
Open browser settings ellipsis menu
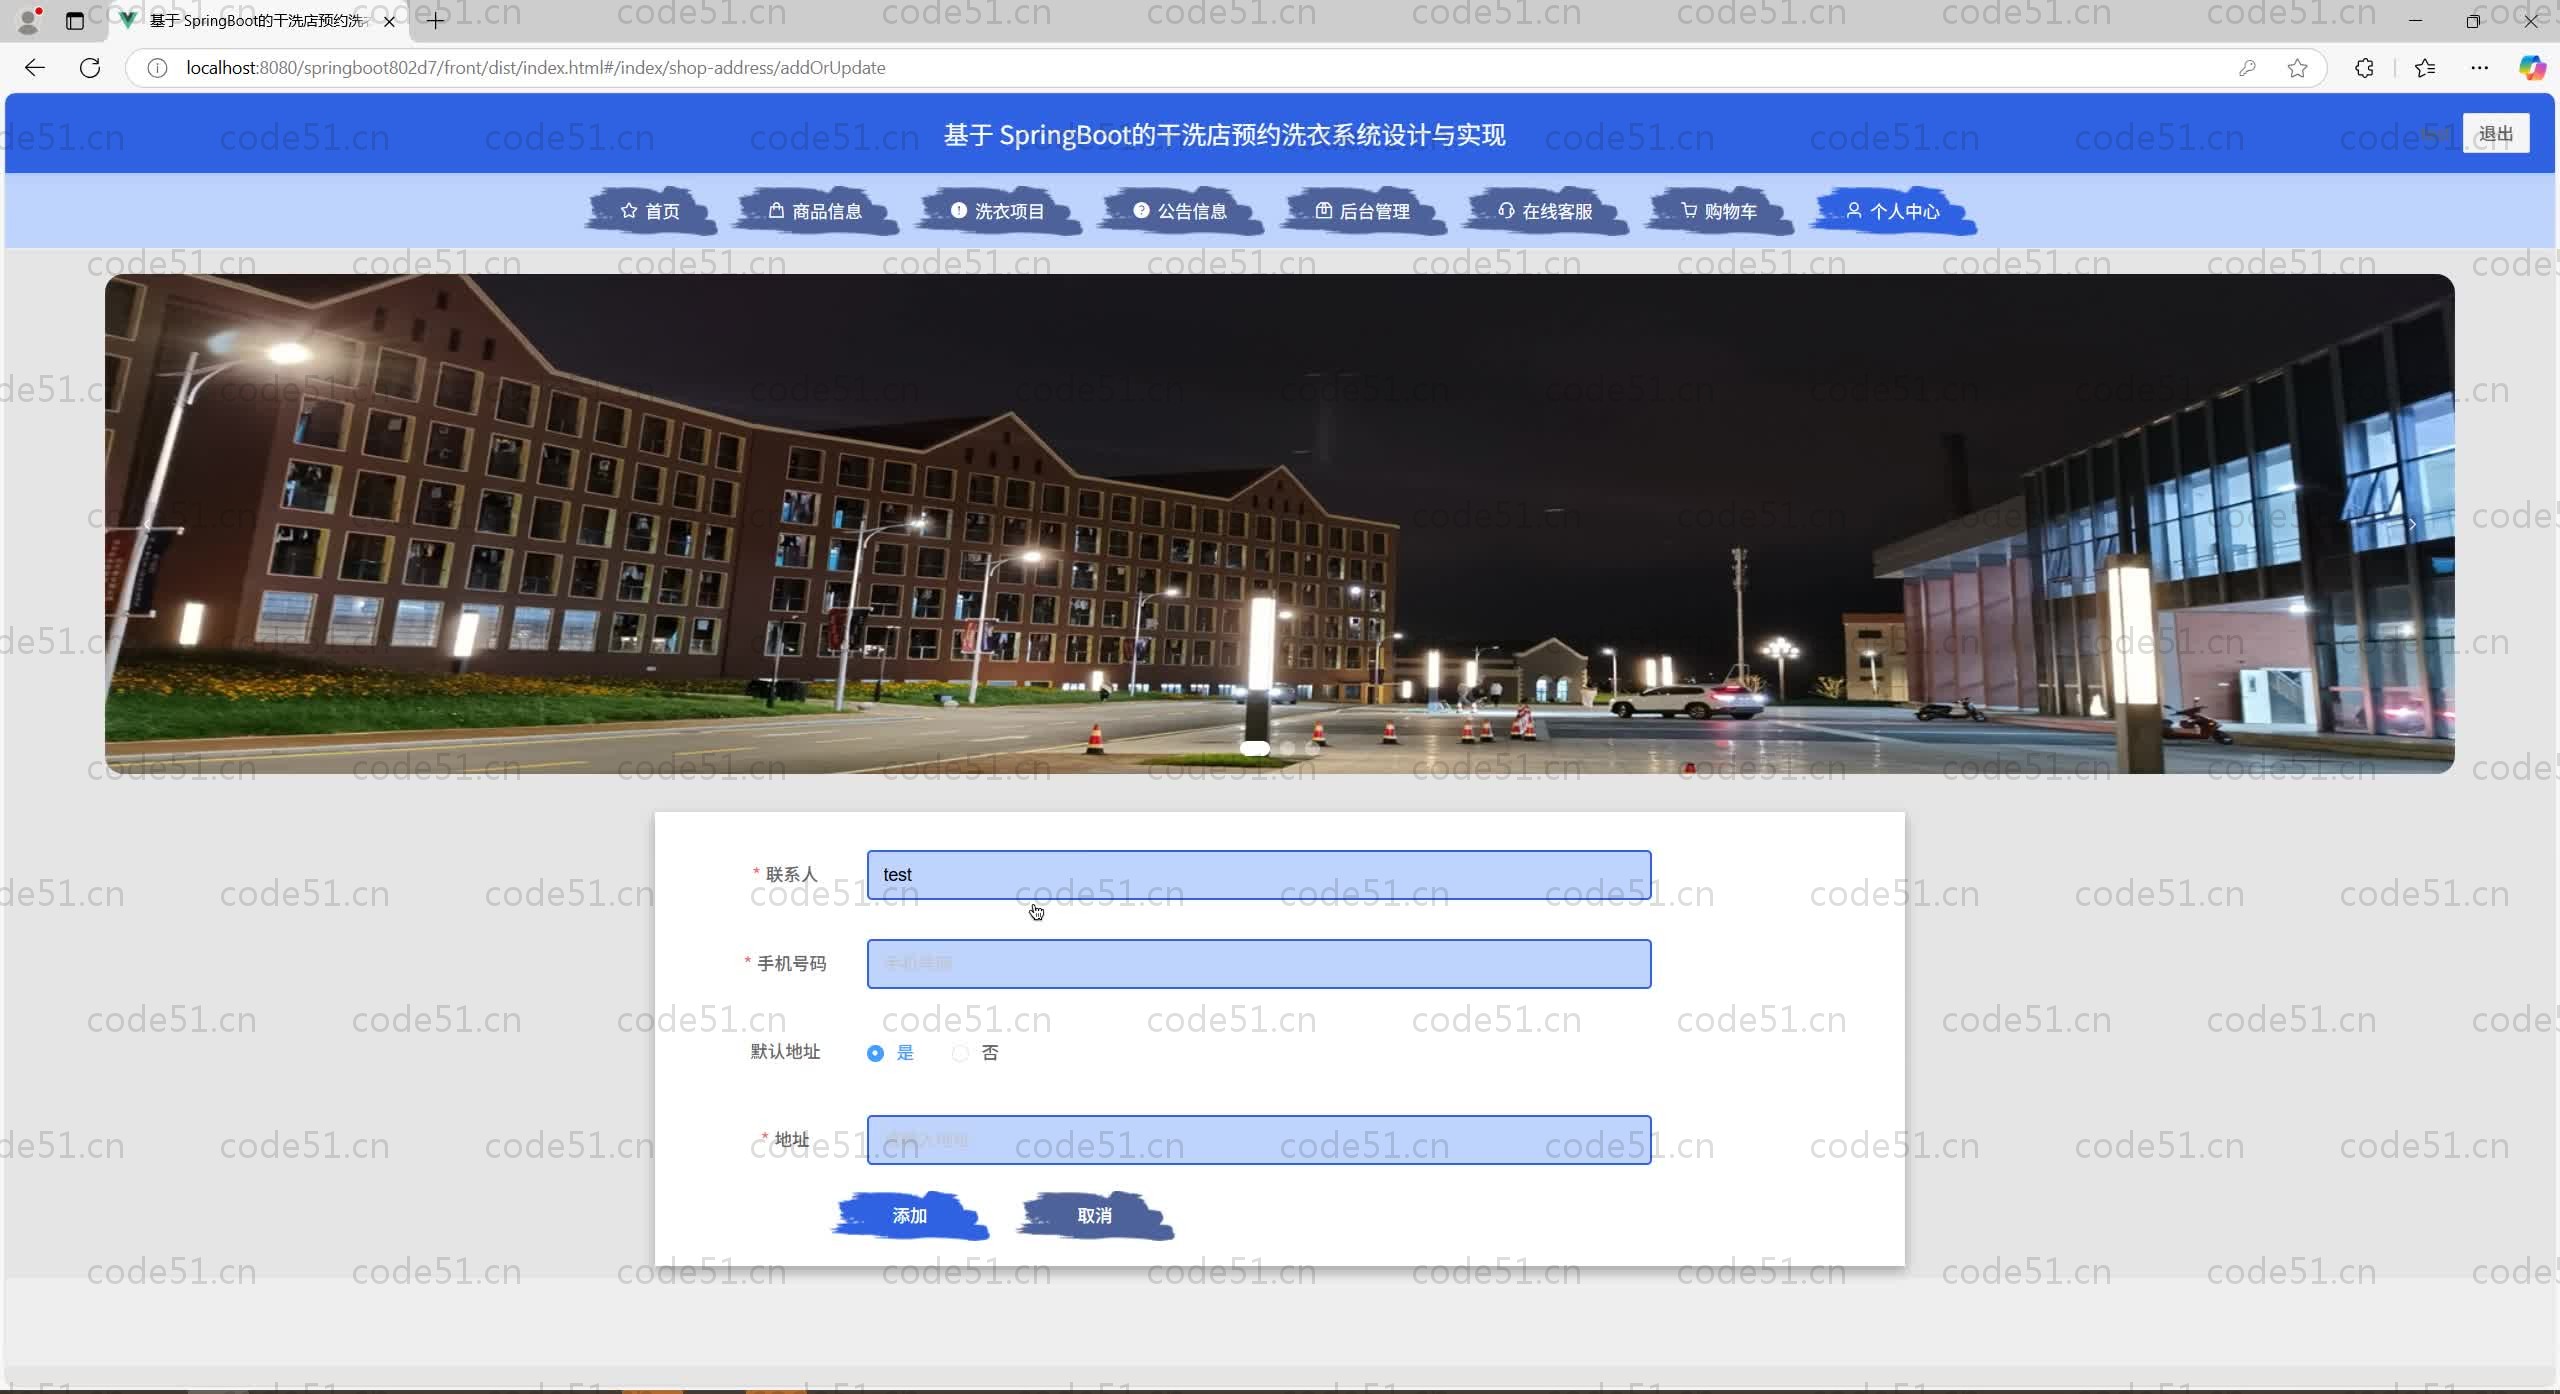2479,68
